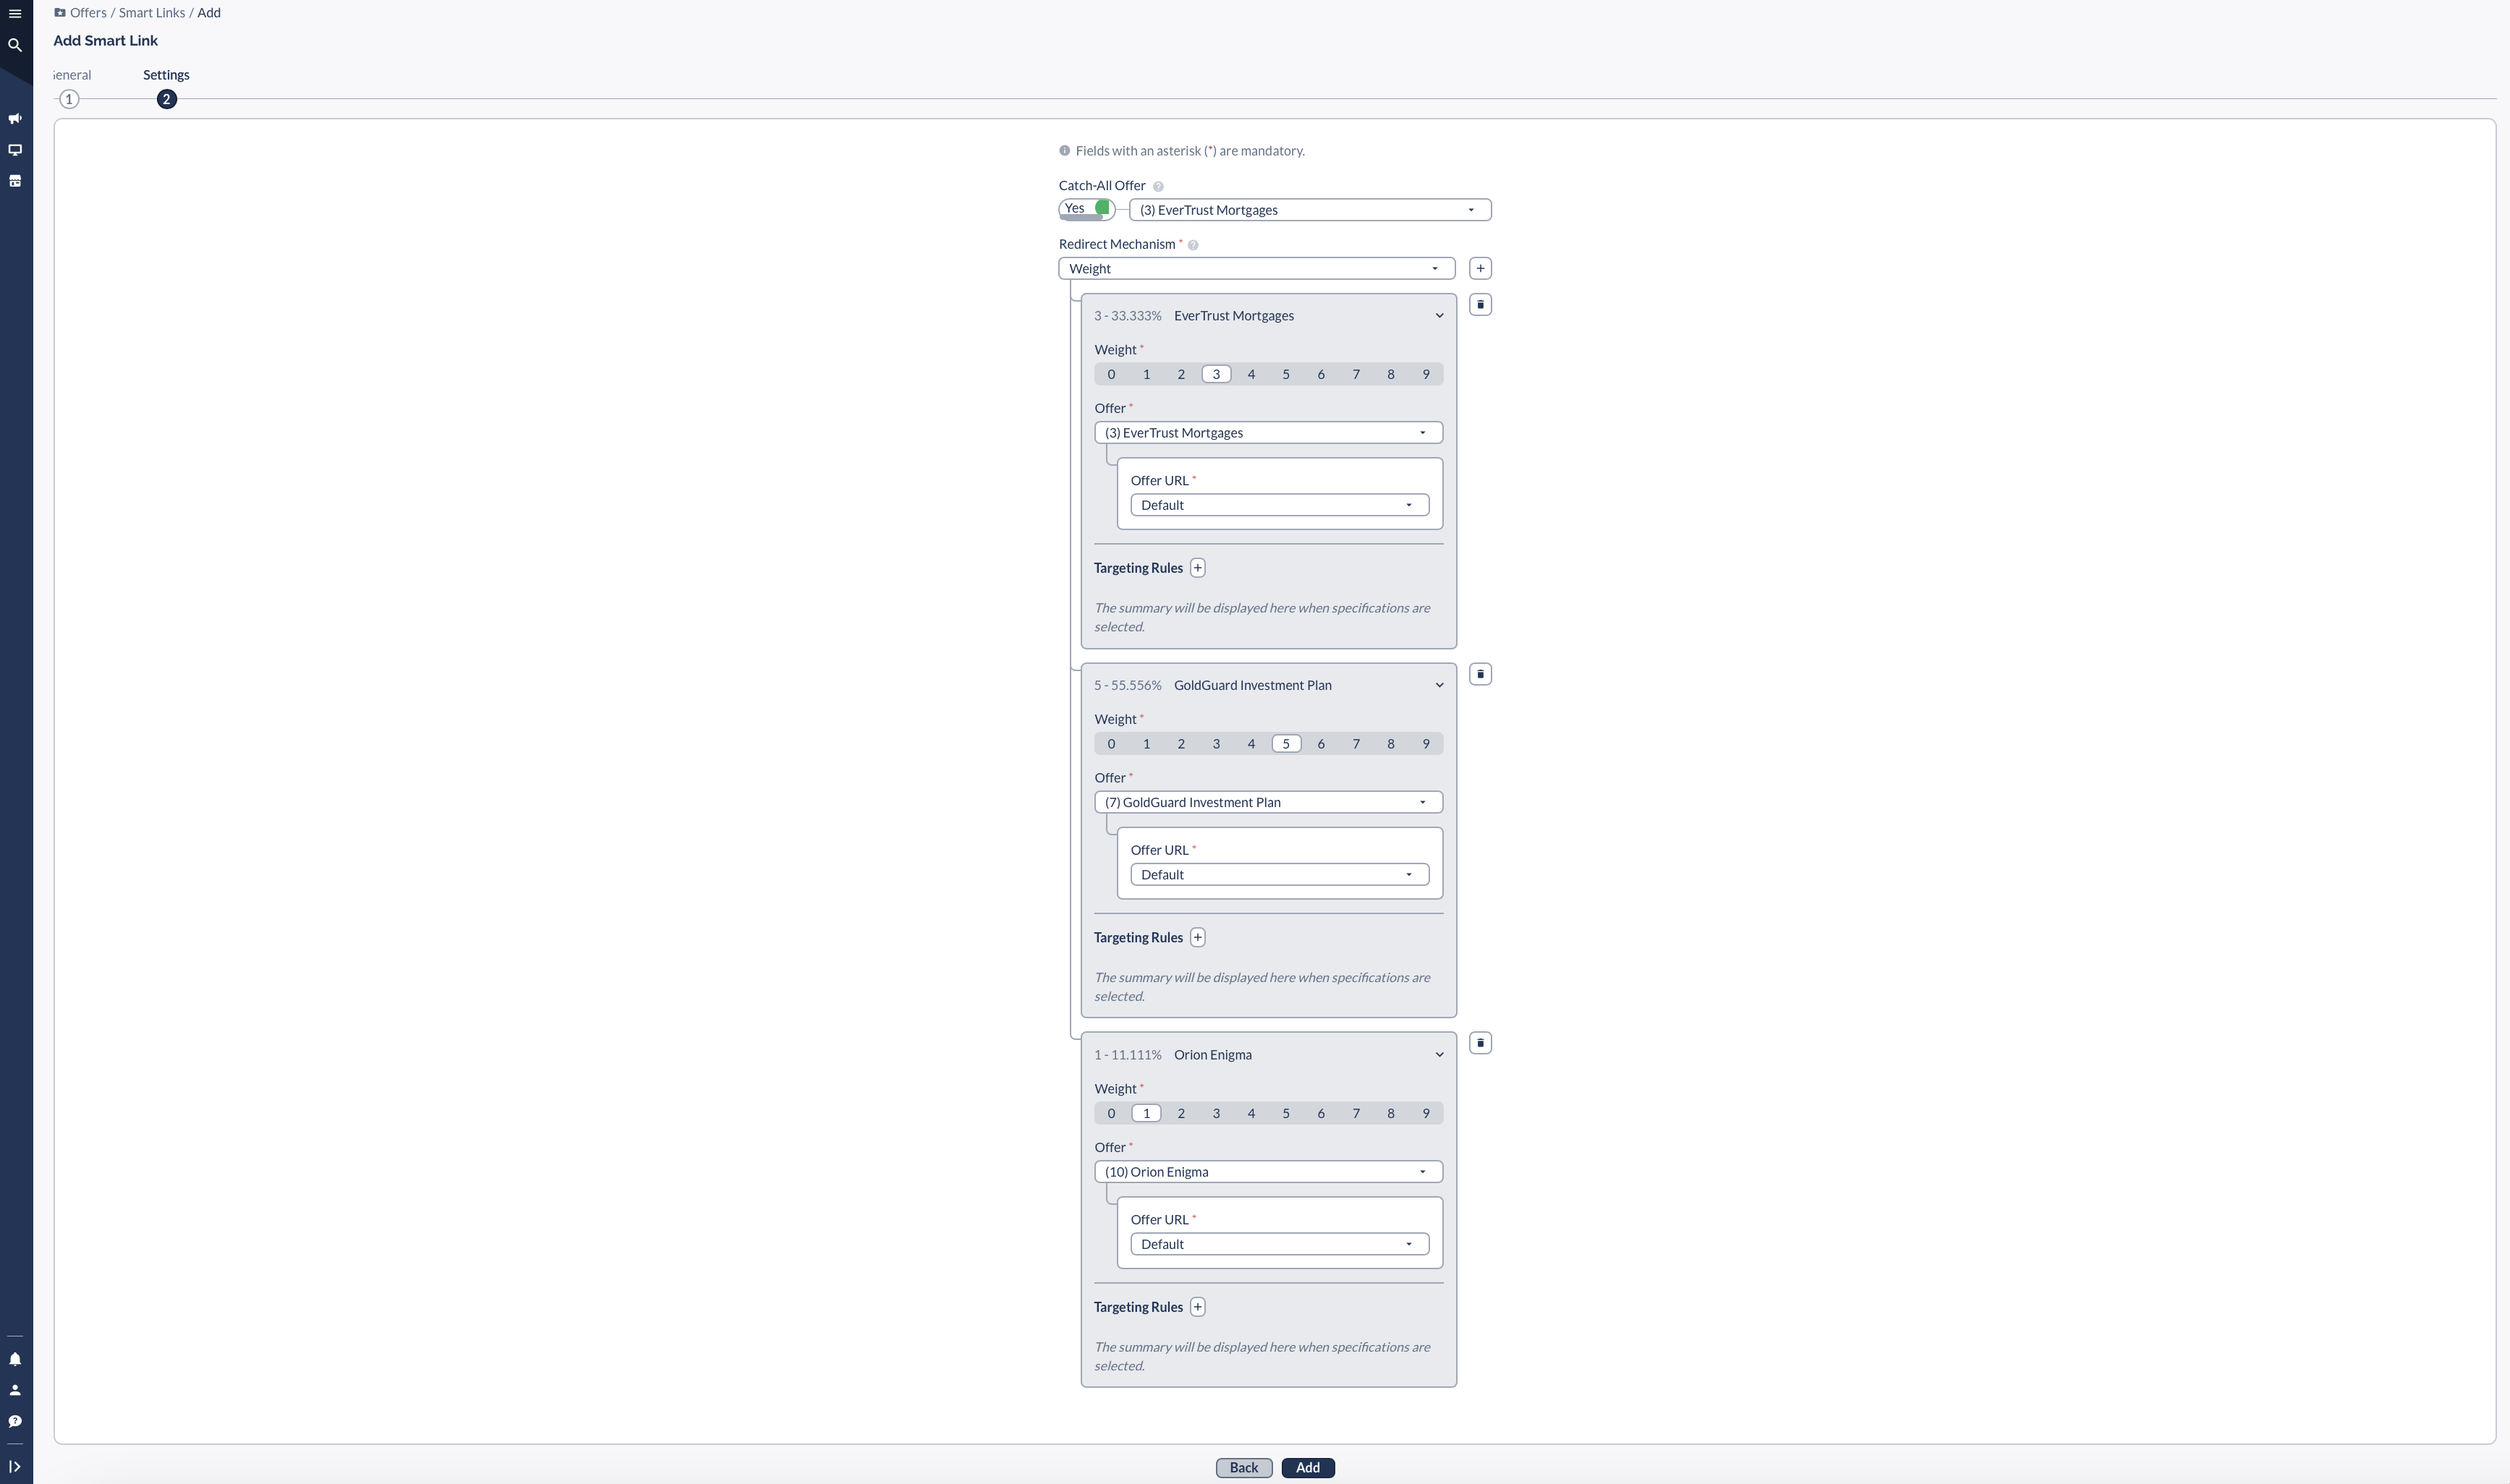Image resolution: width=2510 pixels, height=1484 pixels.
Task: Open the (7) GoldGuard Investment Plan Offer dropdown
Action: click(1269, 802)
